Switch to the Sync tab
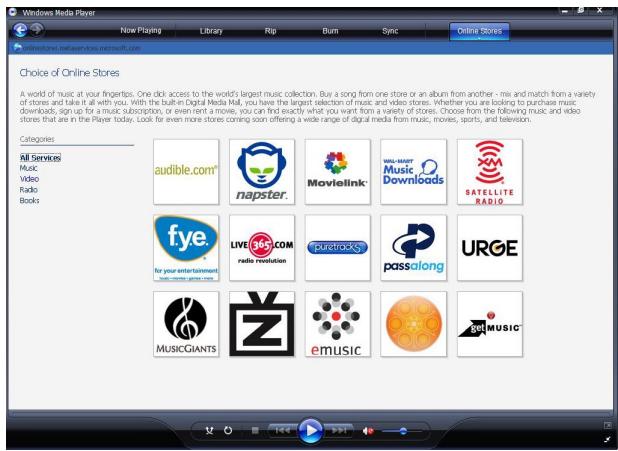Screen dimensions: 618x451 [x=390, y=31]
